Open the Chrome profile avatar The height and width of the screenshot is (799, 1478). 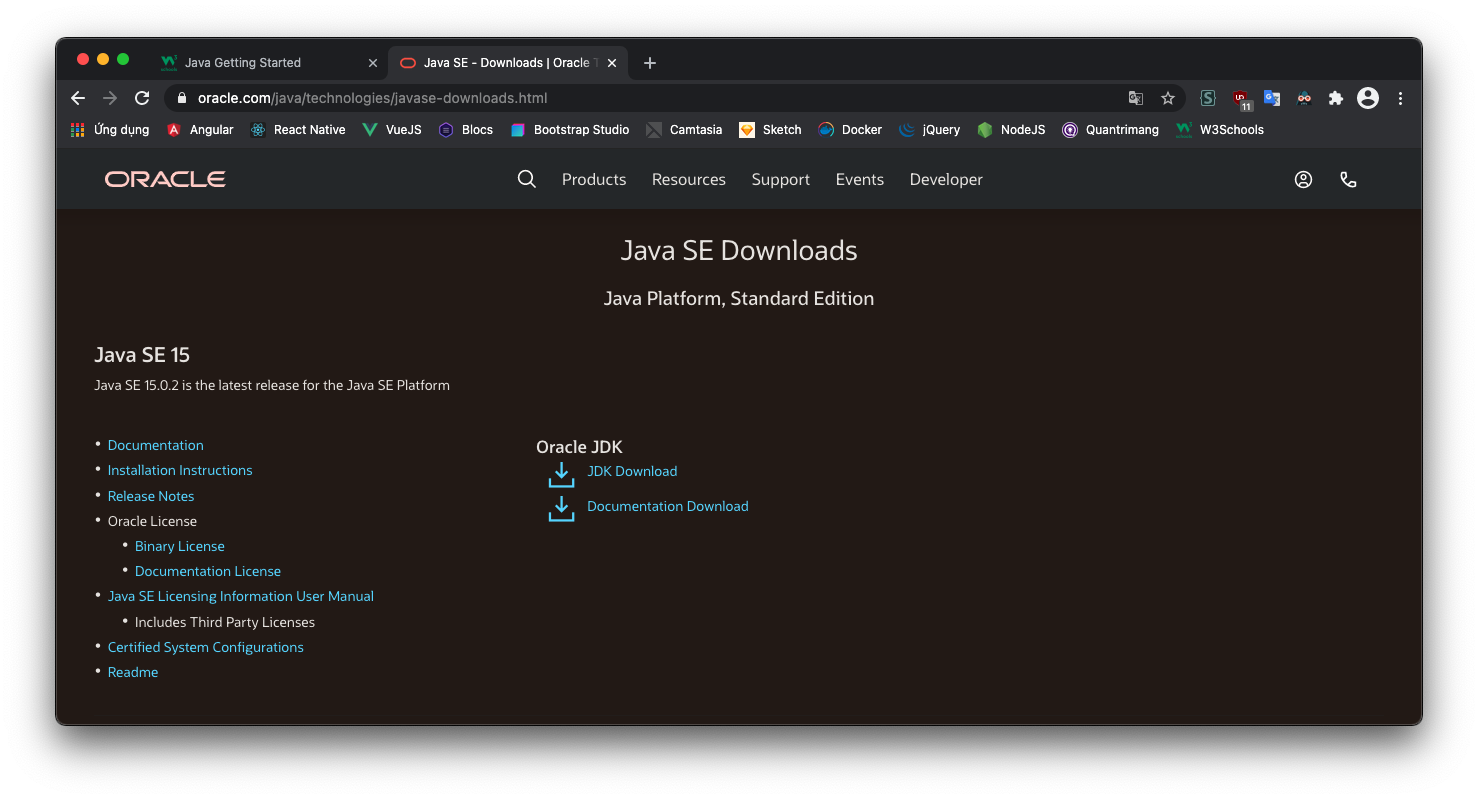1368,98
